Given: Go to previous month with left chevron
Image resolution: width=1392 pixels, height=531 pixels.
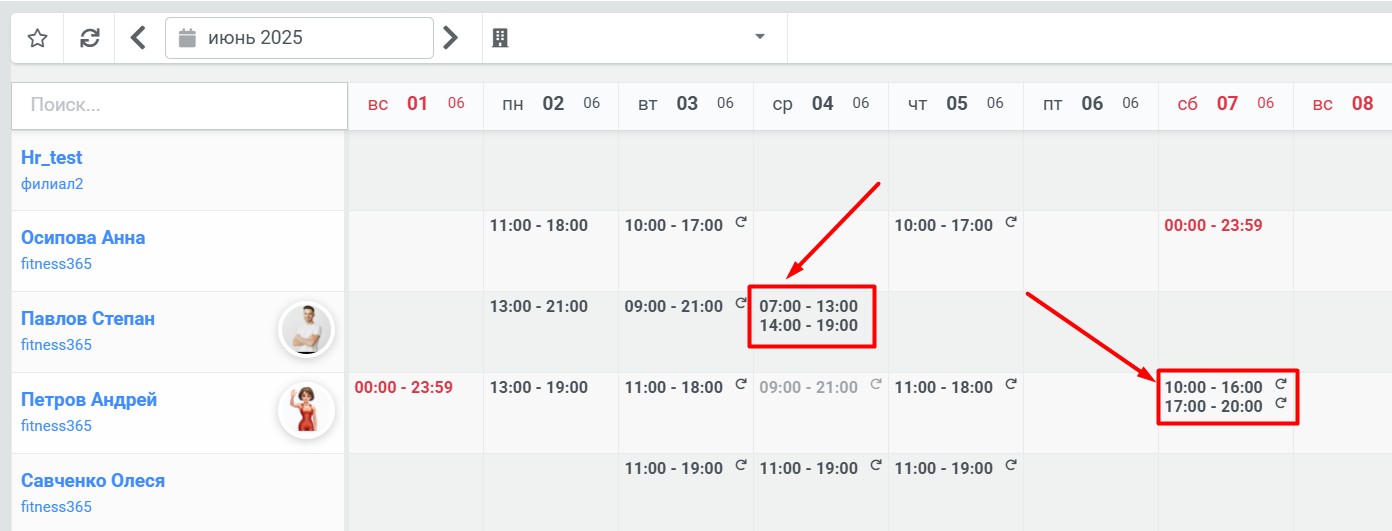Looking at the screenshot, I should 139,38.
